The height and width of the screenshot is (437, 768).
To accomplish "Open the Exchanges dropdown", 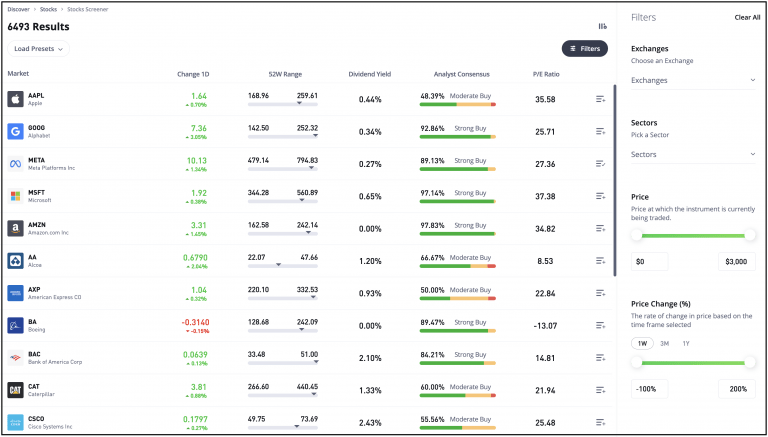I will tap(693, 80).
